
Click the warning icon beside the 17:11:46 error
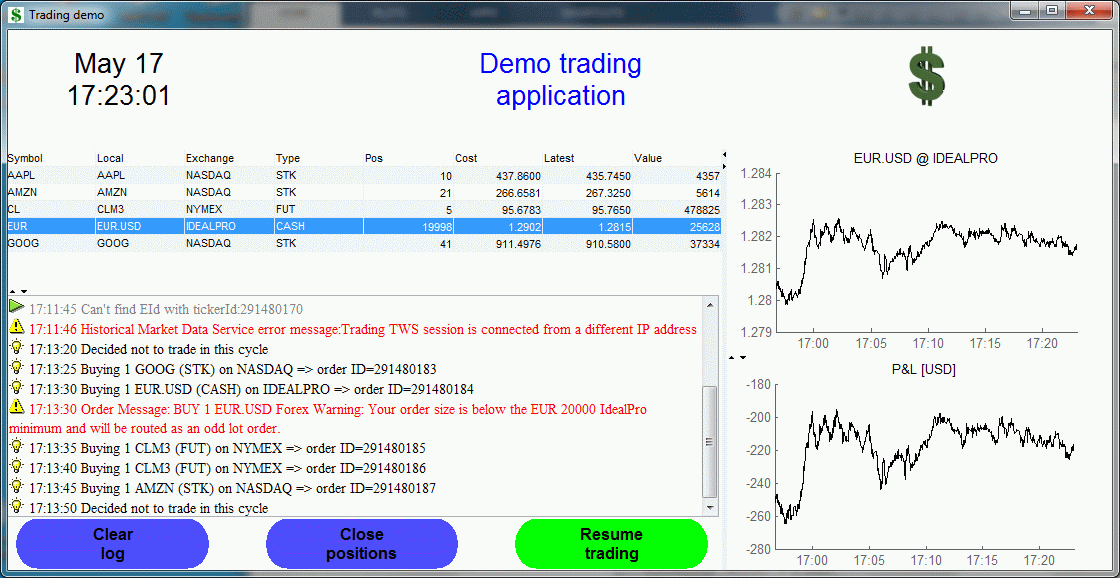(x=17, y=328)
